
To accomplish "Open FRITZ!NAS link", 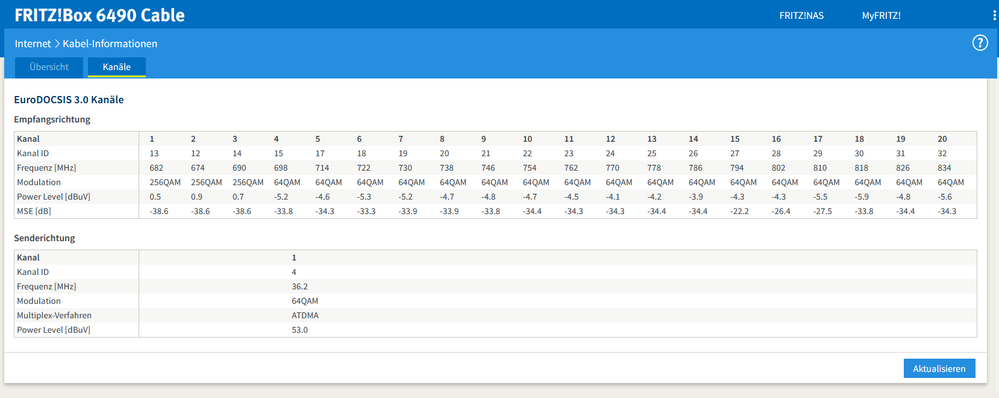I will click(x=801, y=16).
